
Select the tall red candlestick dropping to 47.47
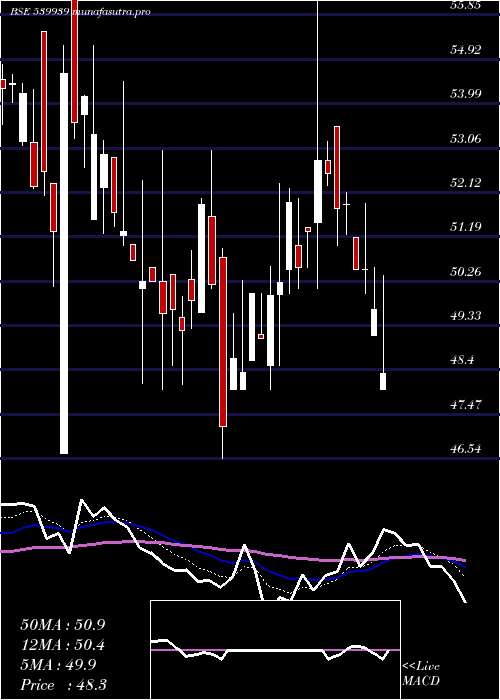point(223,342)
